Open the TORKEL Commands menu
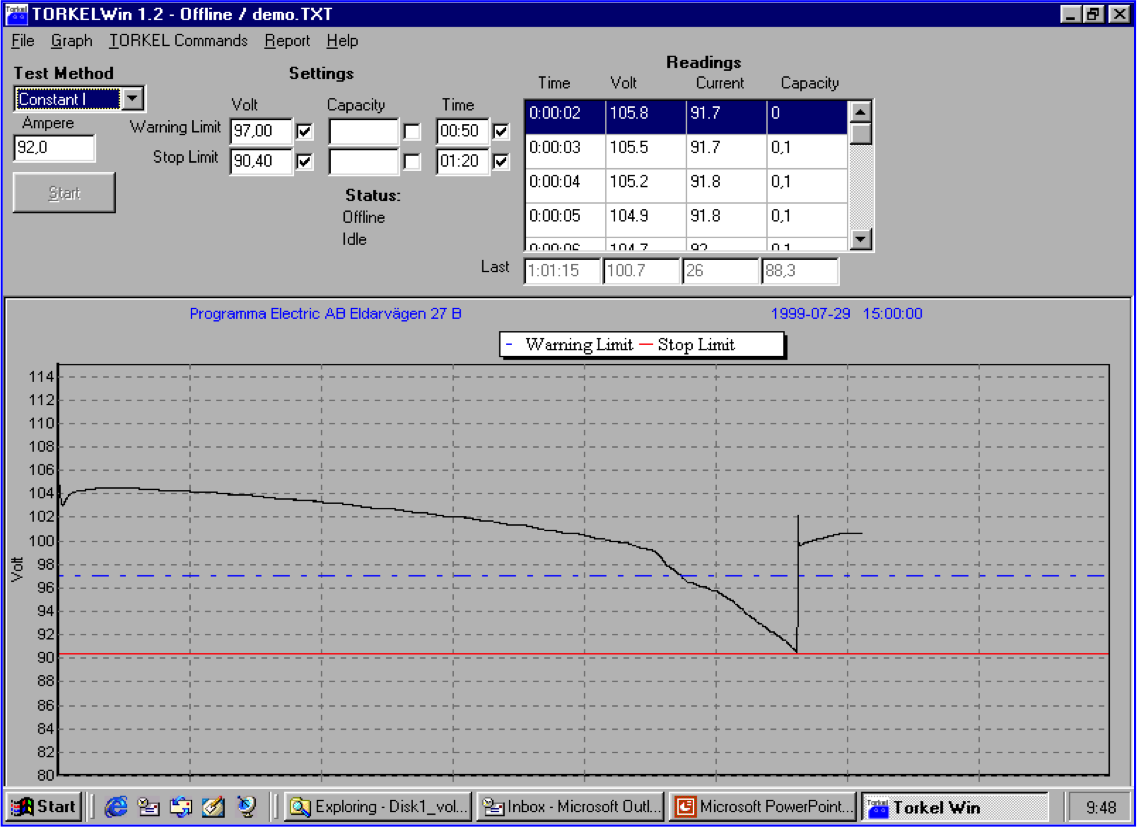Viewport: 1137px width, 827px height. pyautogui.click(x=178, y=41)
